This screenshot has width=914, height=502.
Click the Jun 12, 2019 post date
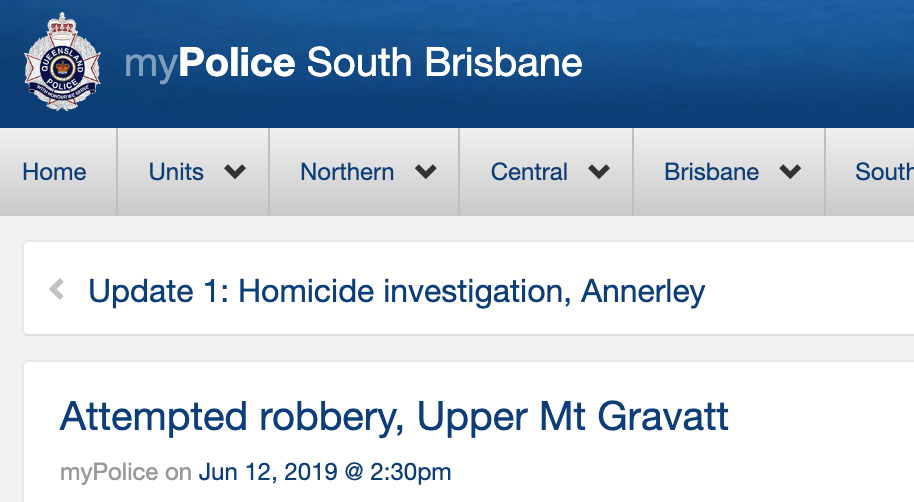click(267, 472)
